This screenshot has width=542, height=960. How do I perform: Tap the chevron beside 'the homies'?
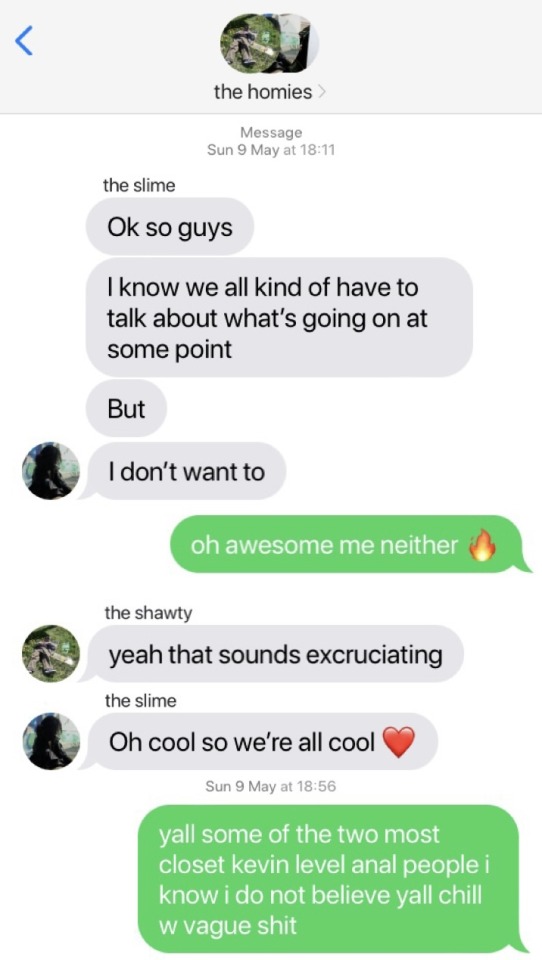322,92
